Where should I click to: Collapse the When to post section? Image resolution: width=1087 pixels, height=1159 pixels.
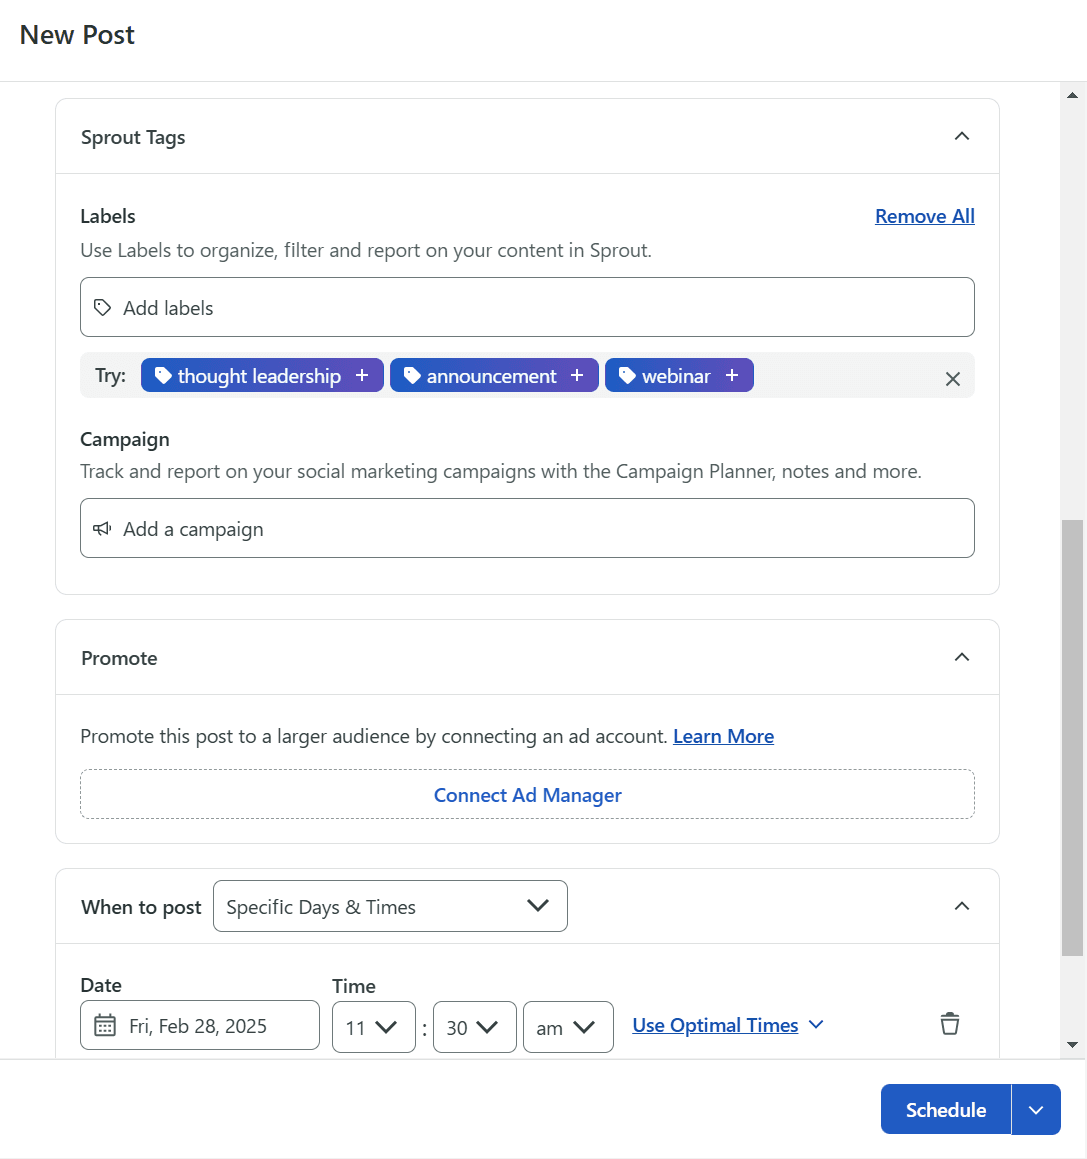click(x=961, y=906)
